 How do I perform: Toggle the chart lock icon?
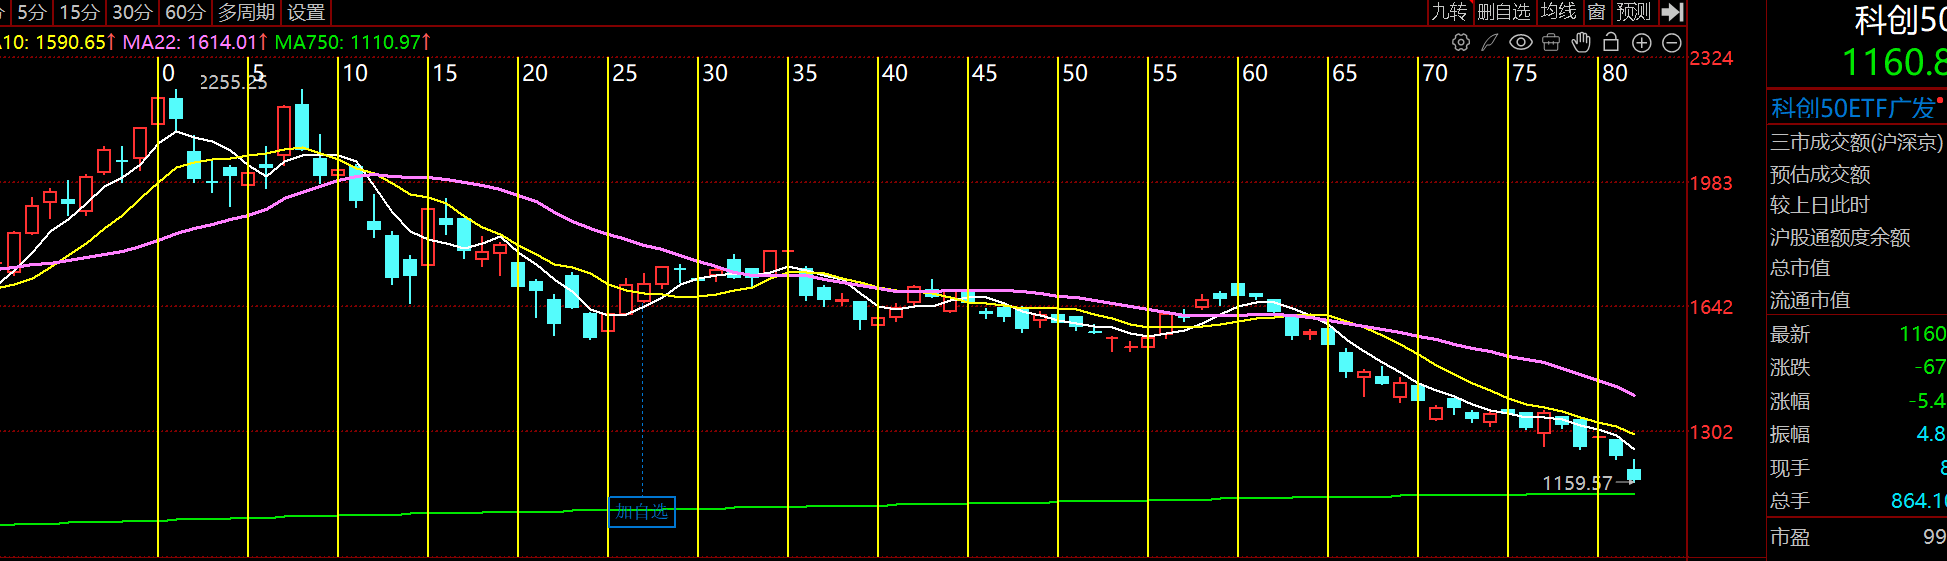[1611, 42]
